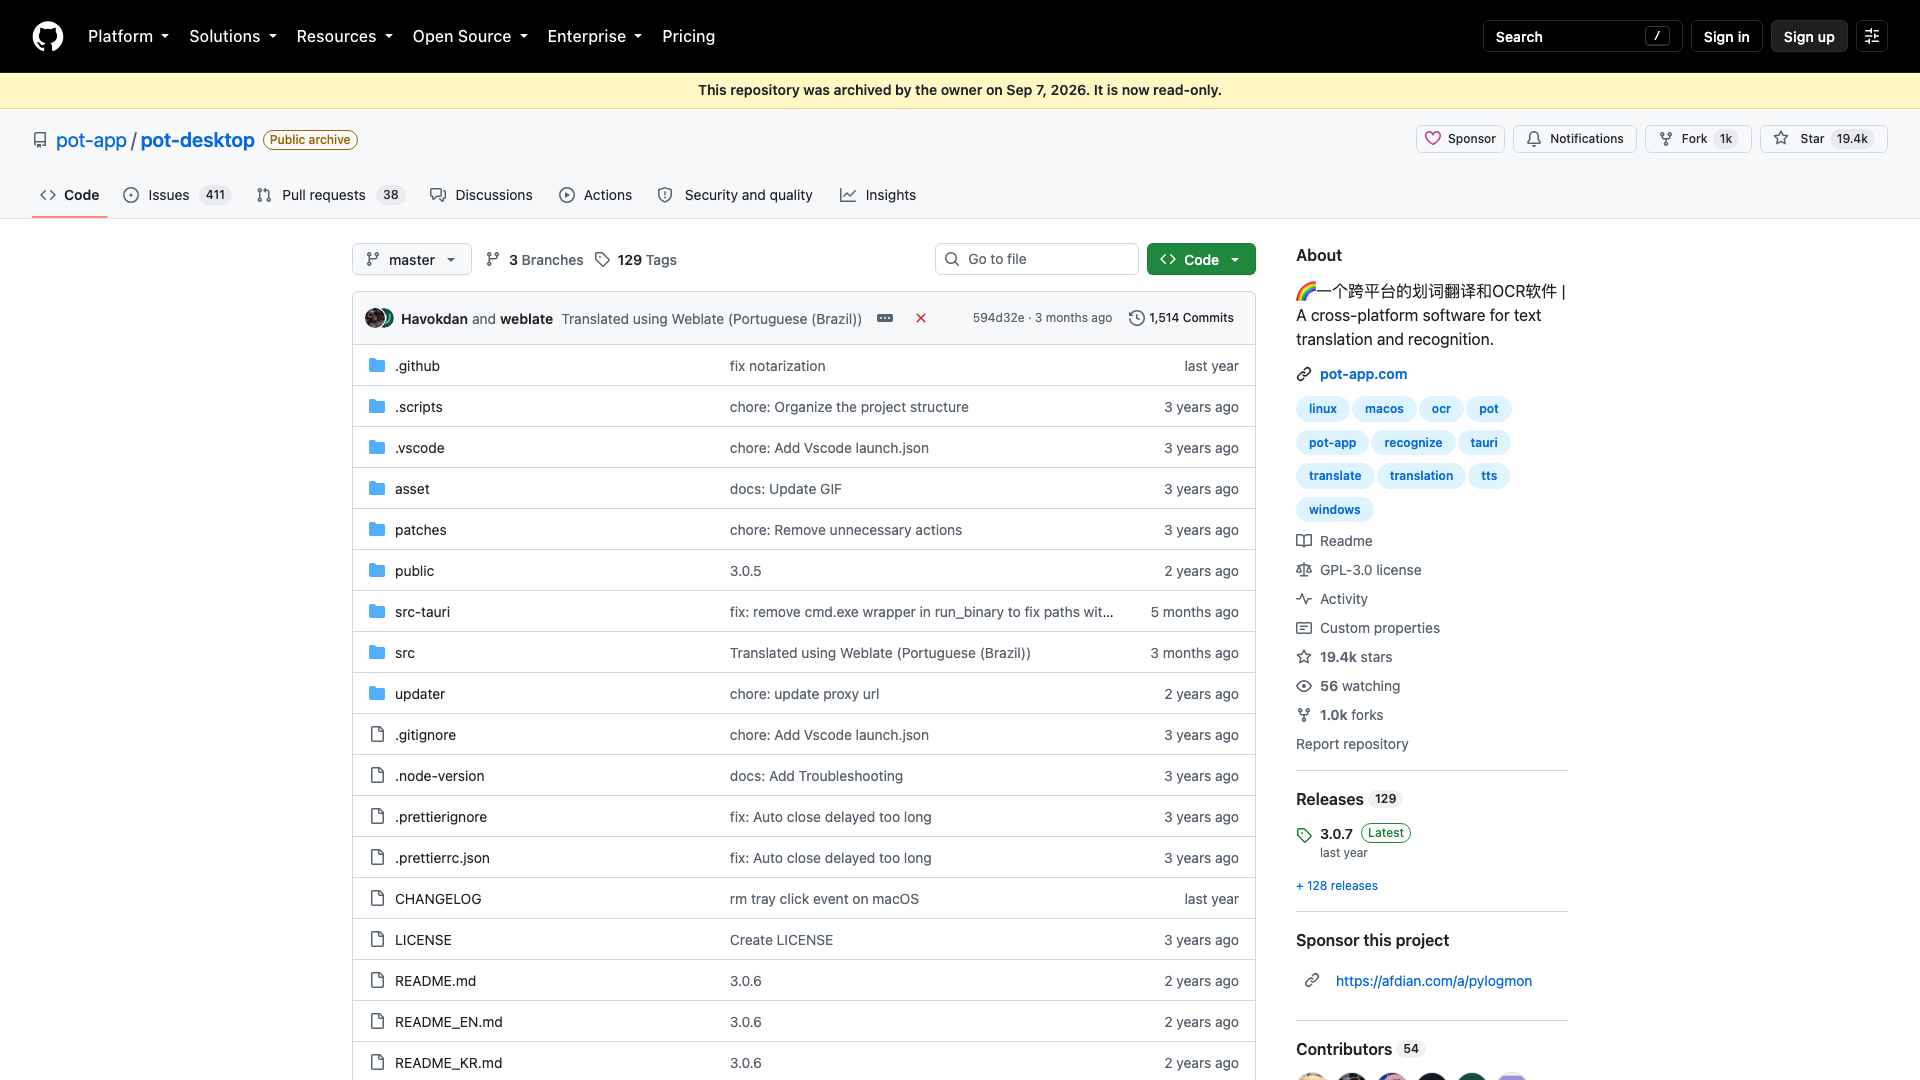Expand the Open Source menu
Screen dimensions: 1920x1080
[x=470, y=36]
